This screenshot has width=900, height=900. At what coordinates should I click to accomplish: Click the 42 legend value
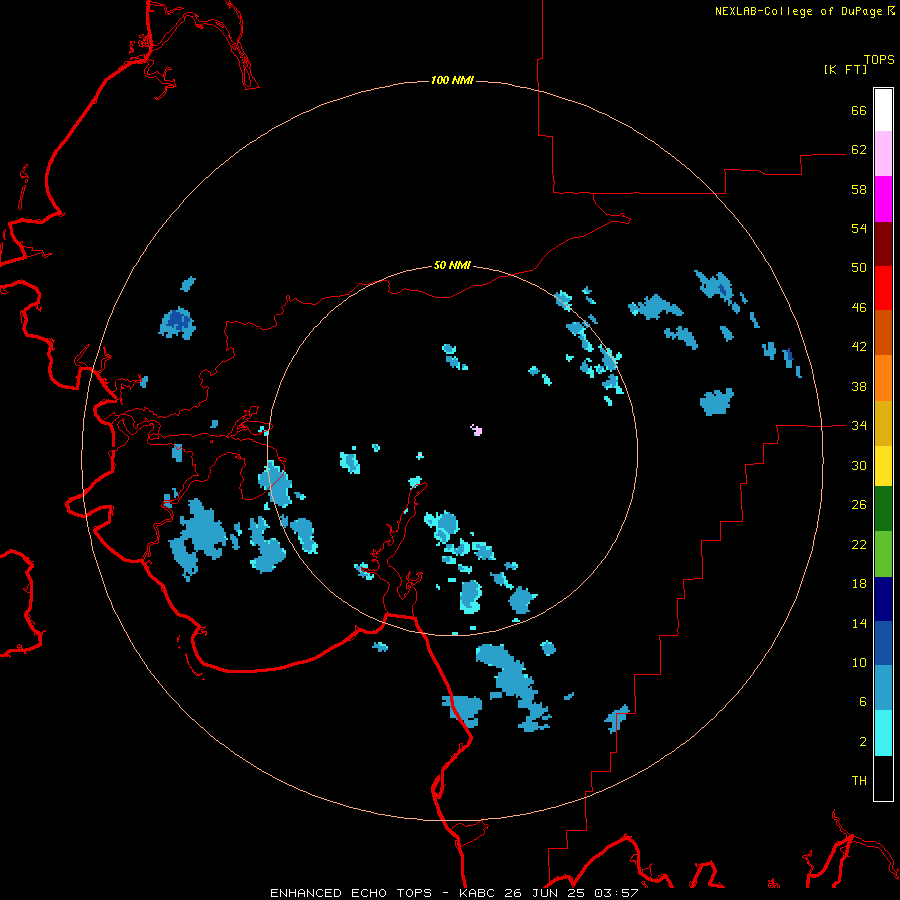(859, 347)
